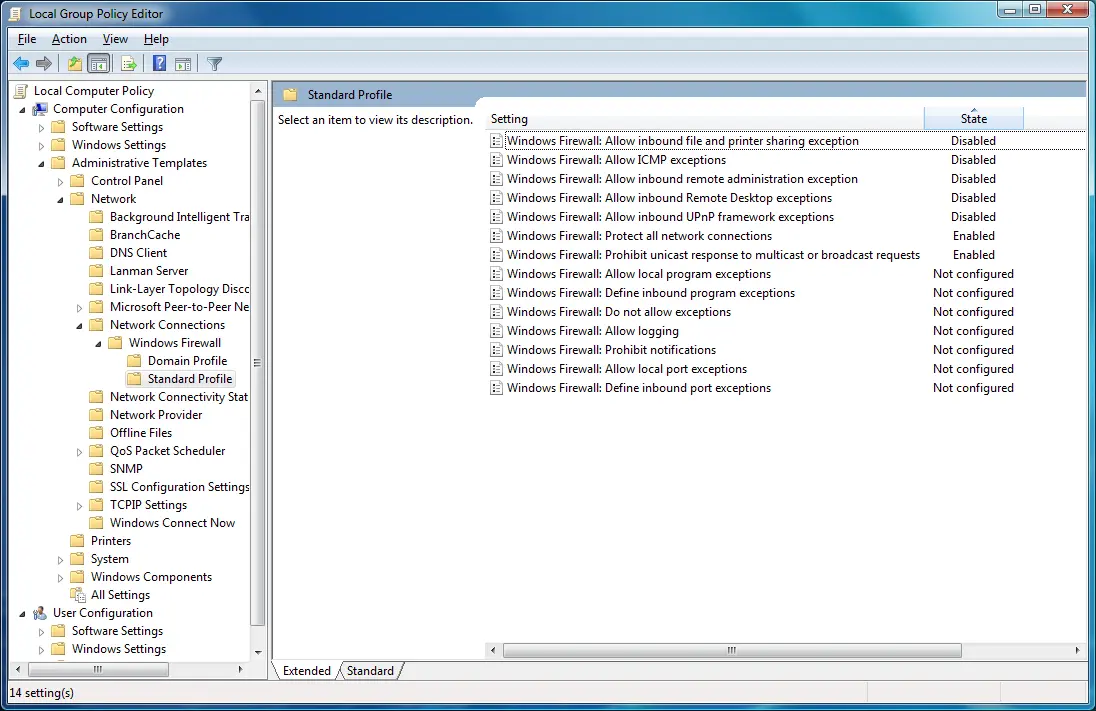
Task: Select 'Allow local port exceptions' policy
Action: [627, 369]
